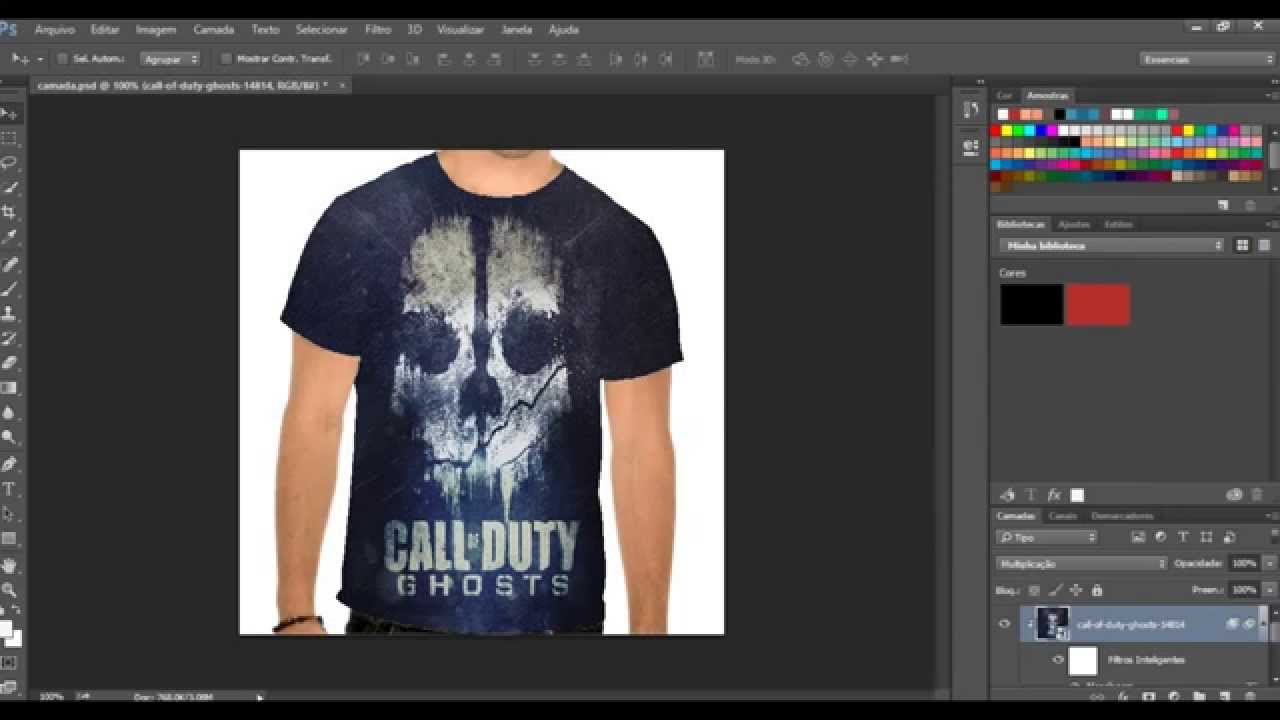The image size is (1280, 720).
Task: Select the Hand tool
Action: pyautogui.click(x=9, y=565)
